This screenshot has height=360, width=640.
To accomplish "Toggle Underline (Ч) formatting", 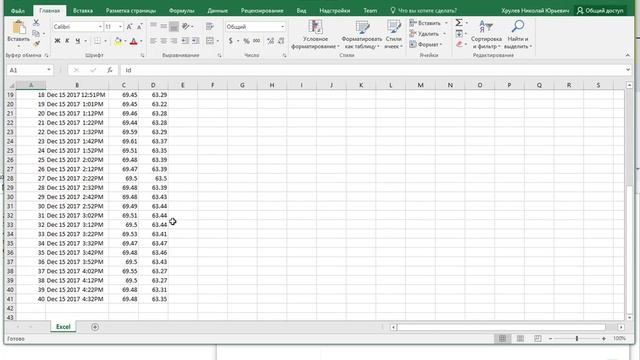I will pos(77,41).
